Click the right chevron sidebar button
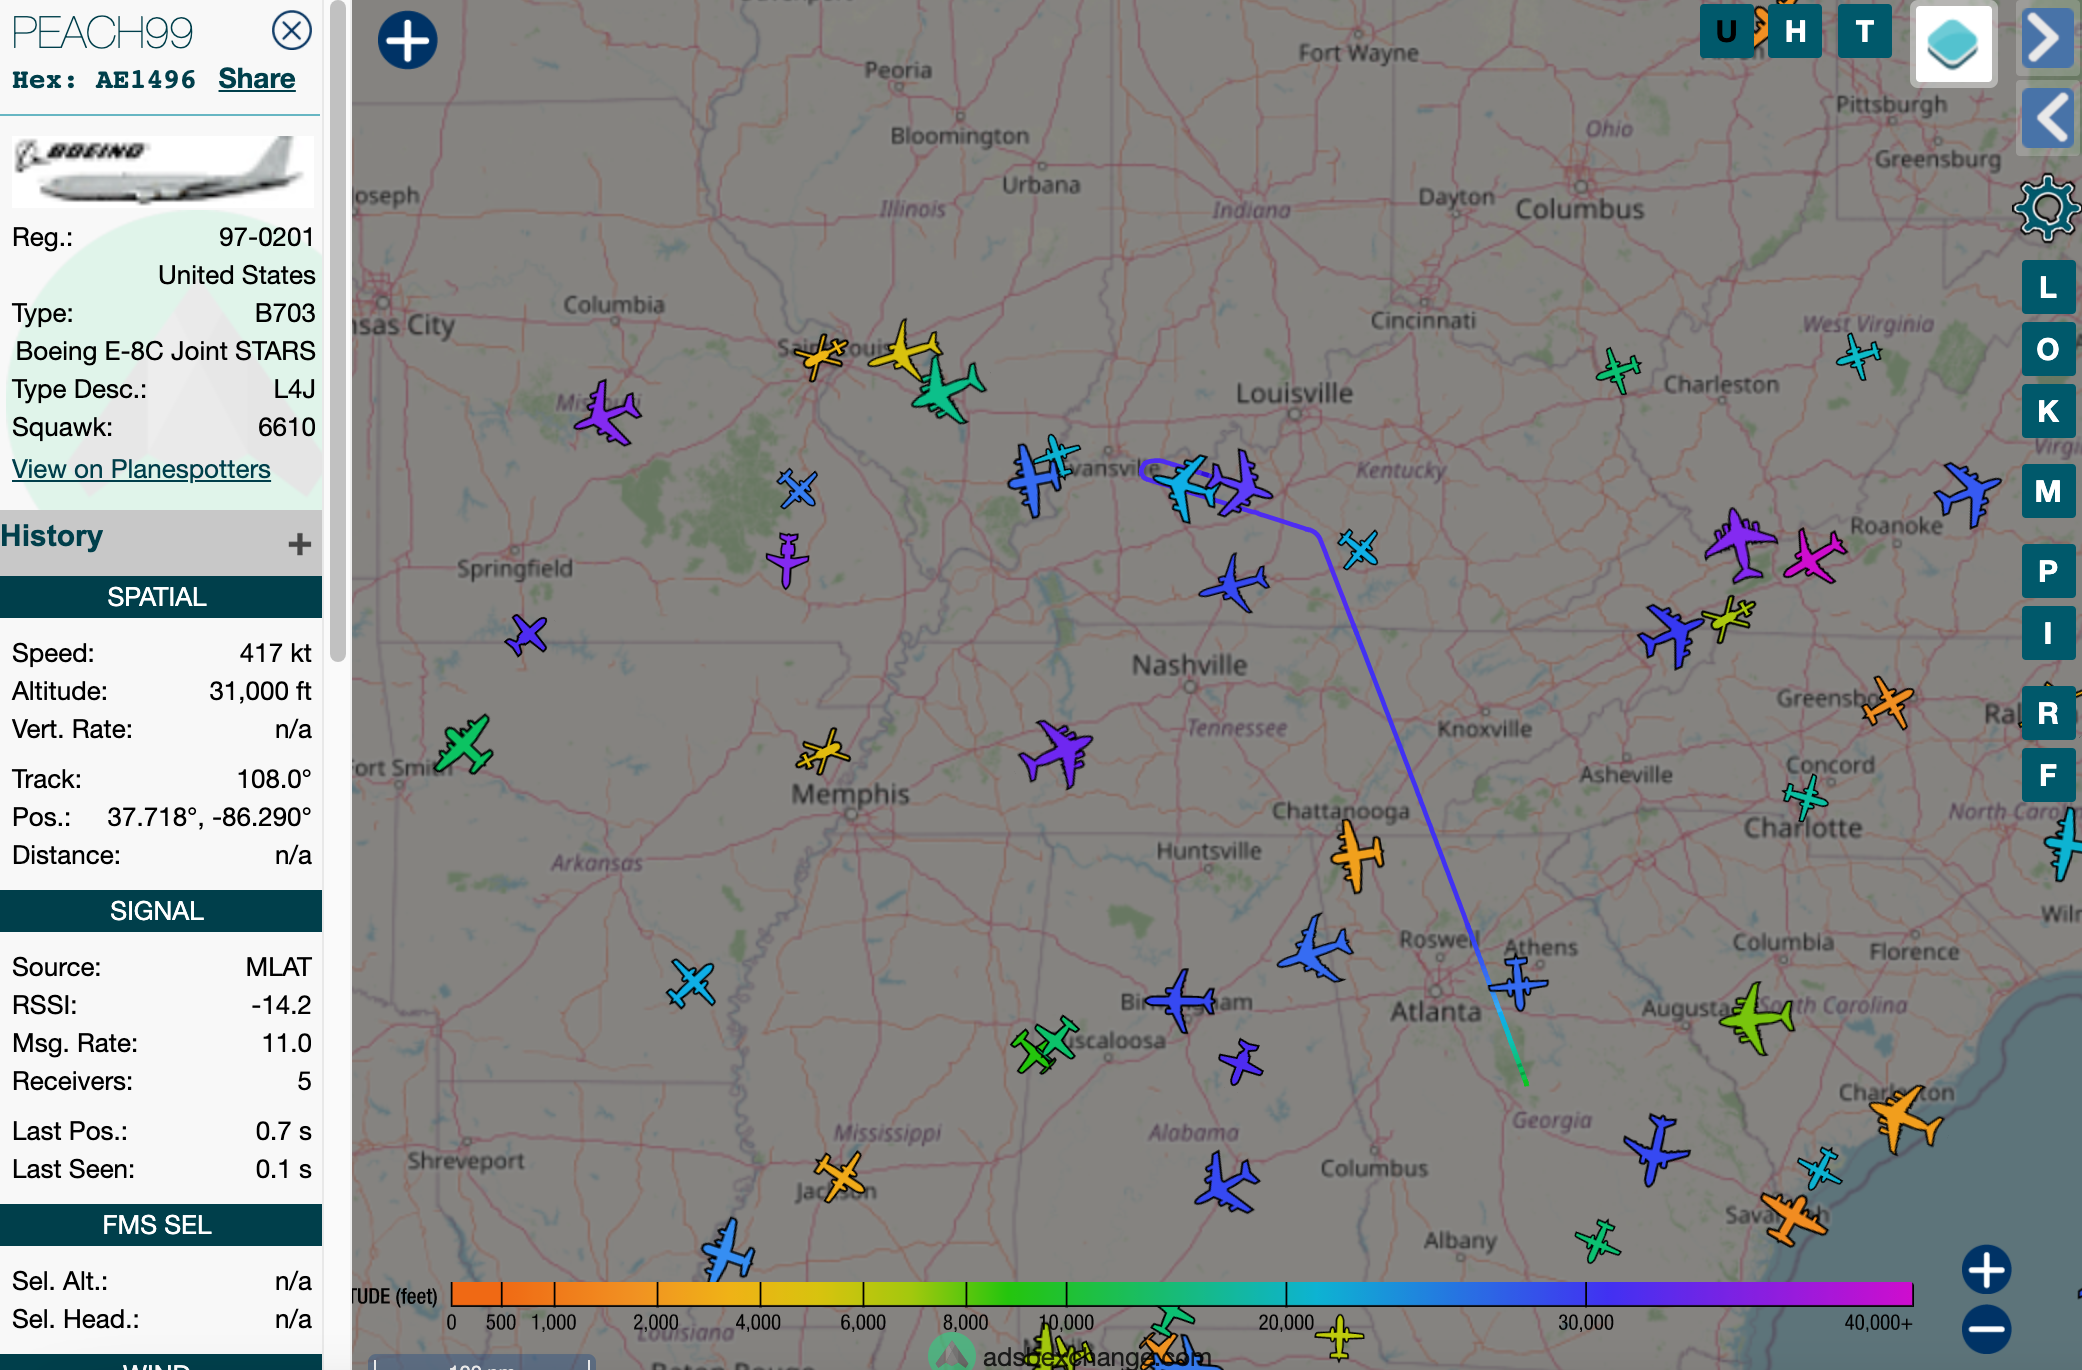 2046,39
